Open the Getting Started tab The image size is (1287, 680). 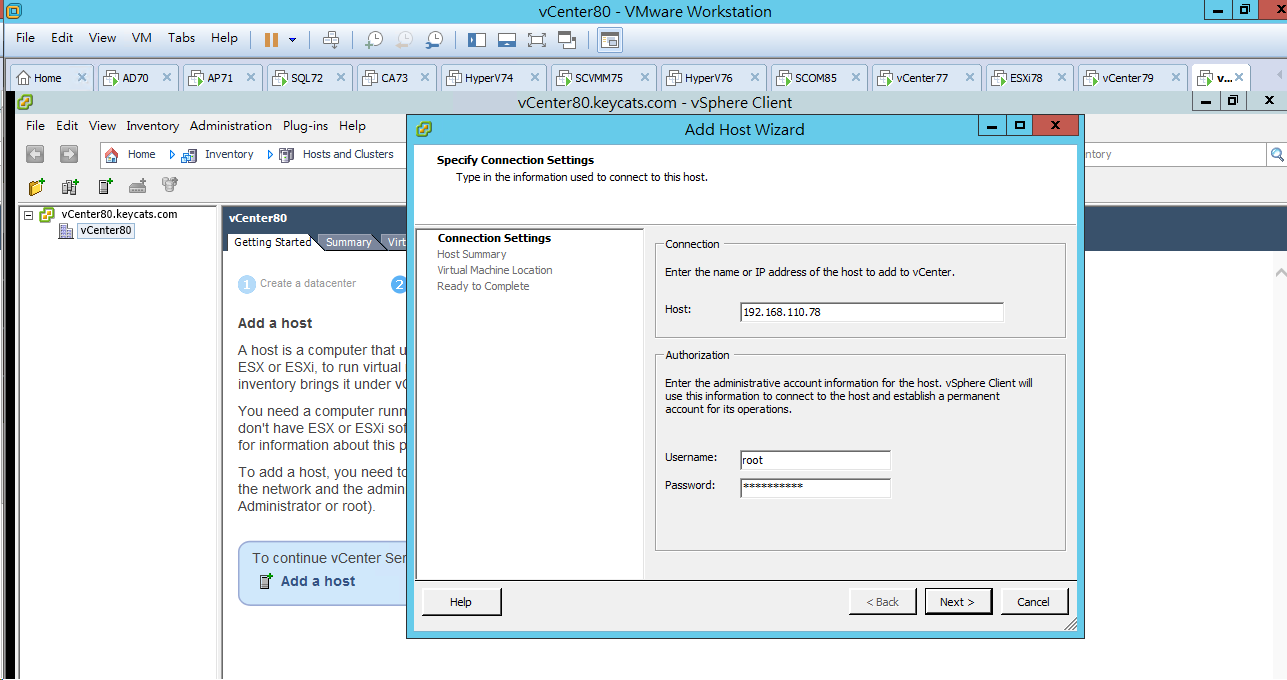pos(272,242)
